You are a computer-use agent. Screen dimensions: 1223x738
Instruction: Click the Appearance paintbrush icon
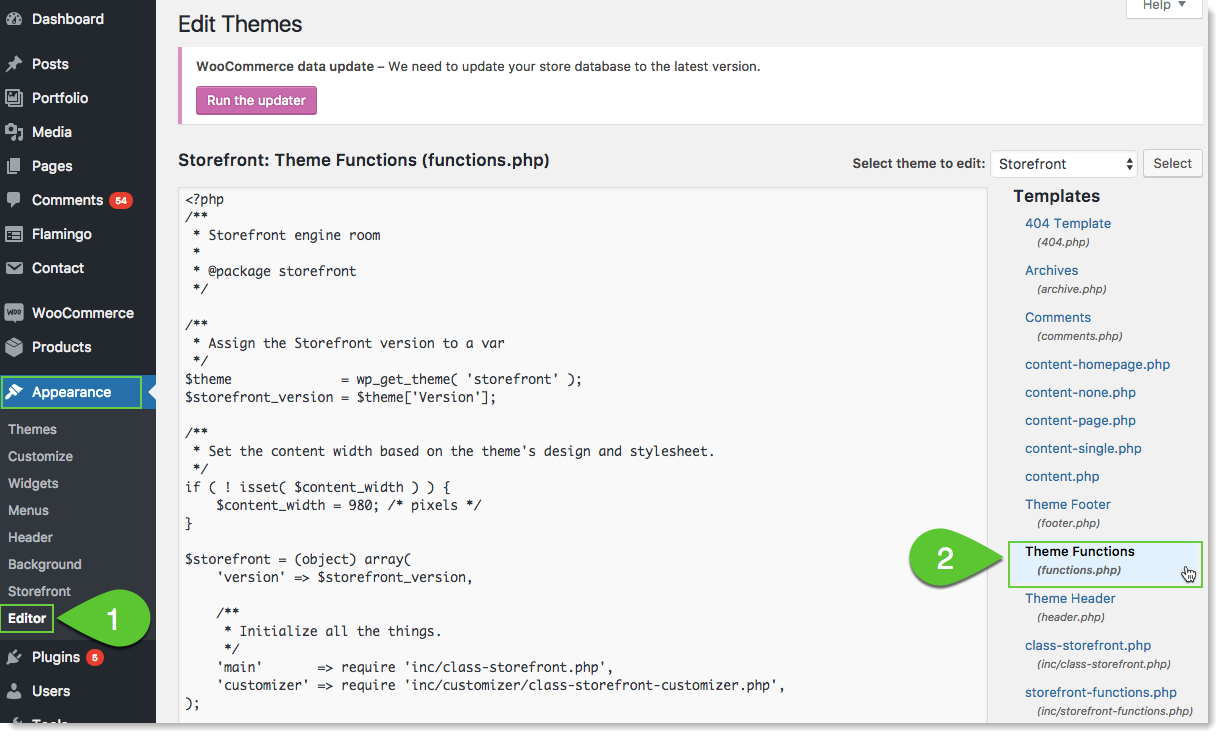[x=14, y=392]
